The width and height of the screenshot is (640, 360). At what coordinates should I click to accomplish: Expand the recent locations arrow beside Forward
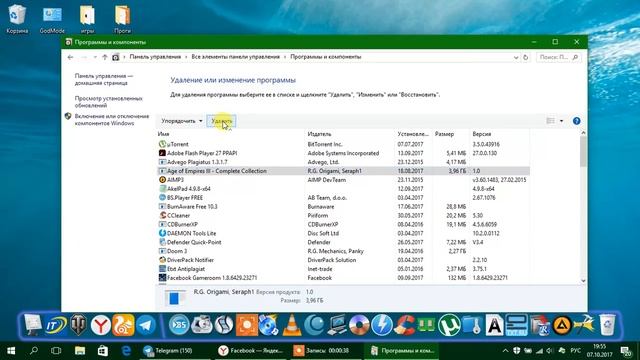(95, 57)
